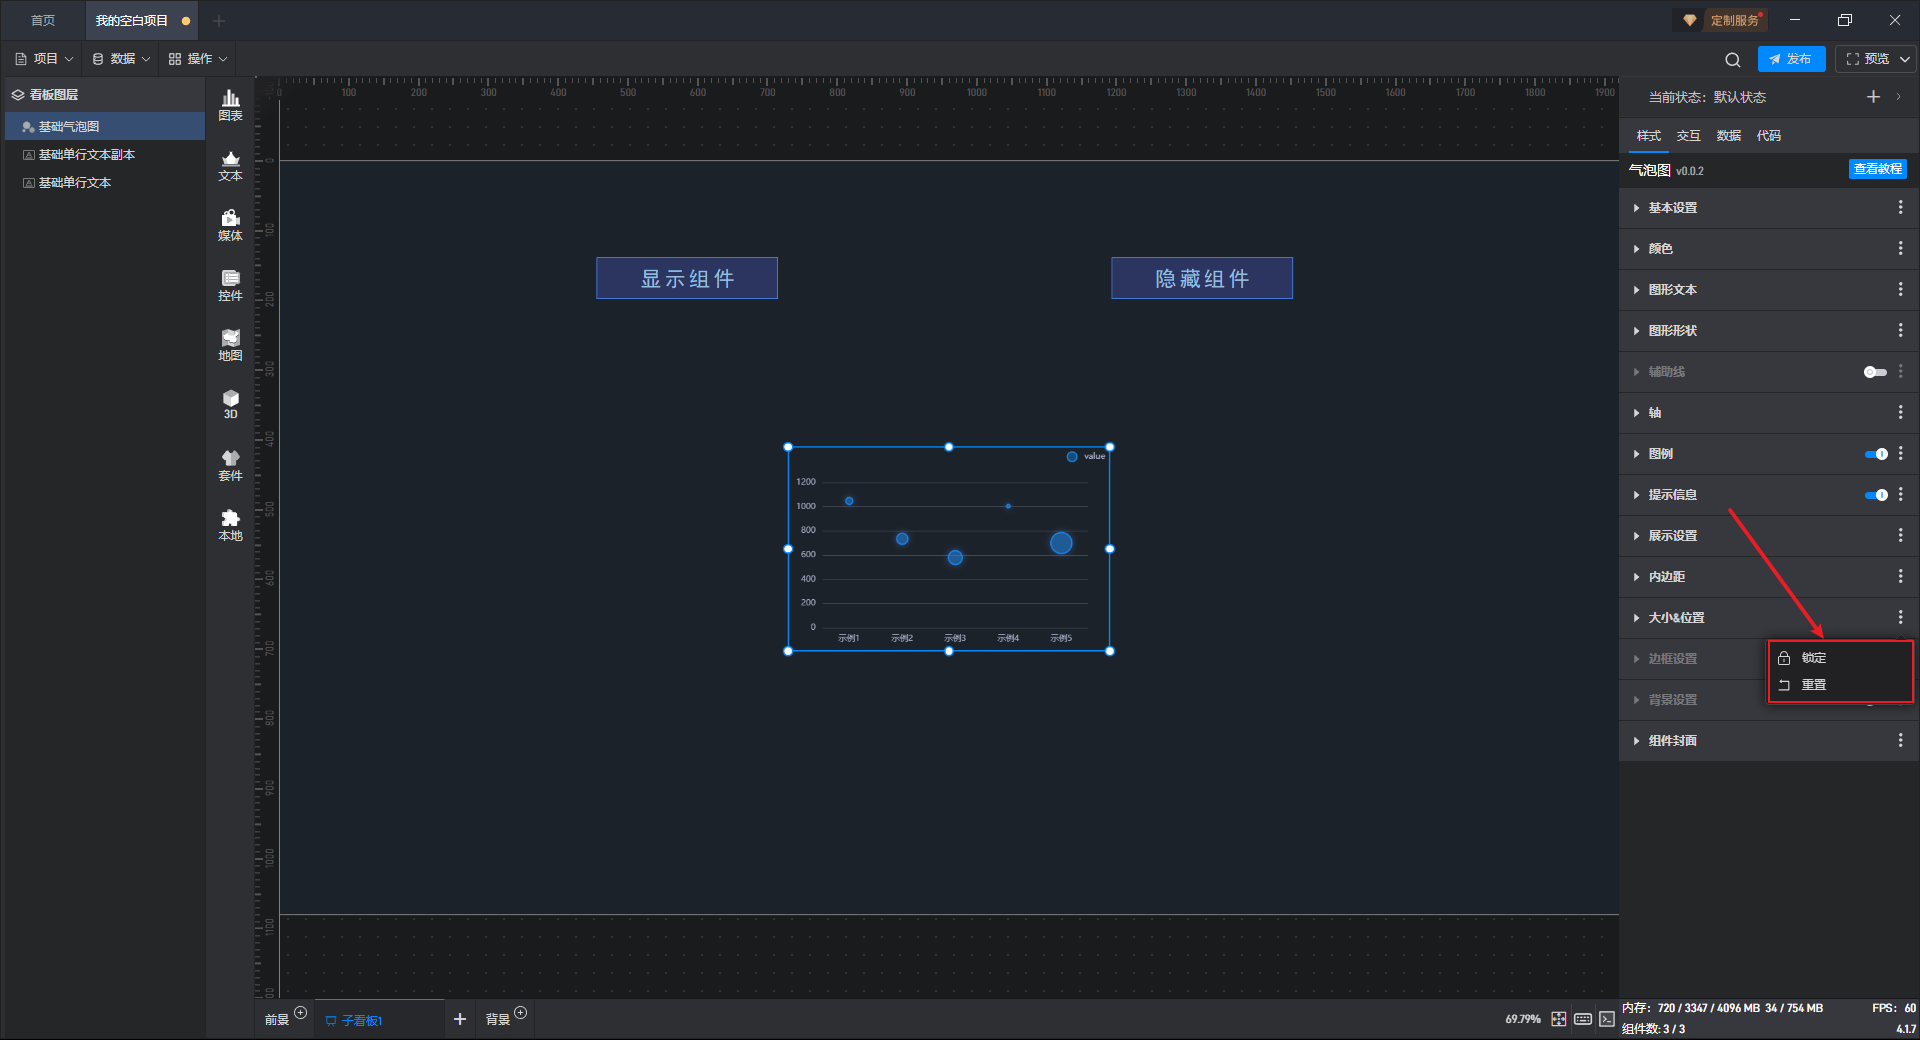The width and height of the screenshot is (1920, 1040).
Task: Click the three-dot menu for 内边距
Action: (x=1900, y=577)
